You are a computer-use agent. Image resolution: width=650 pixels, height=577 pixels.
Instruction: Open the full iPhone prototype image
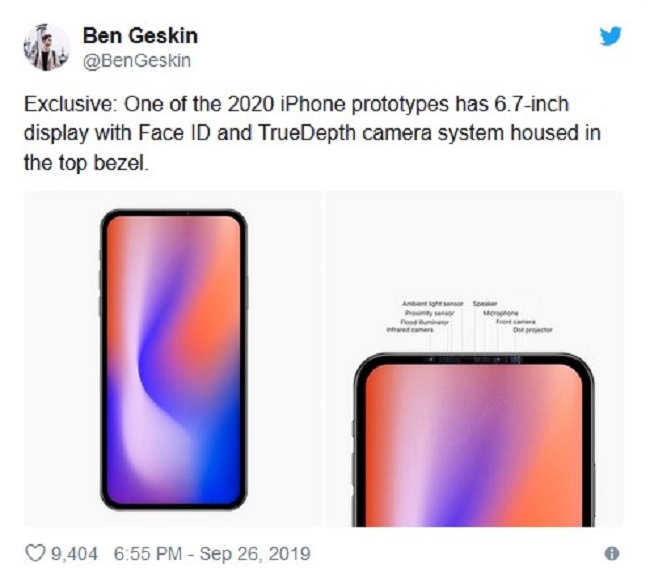(x=173, y=359)
